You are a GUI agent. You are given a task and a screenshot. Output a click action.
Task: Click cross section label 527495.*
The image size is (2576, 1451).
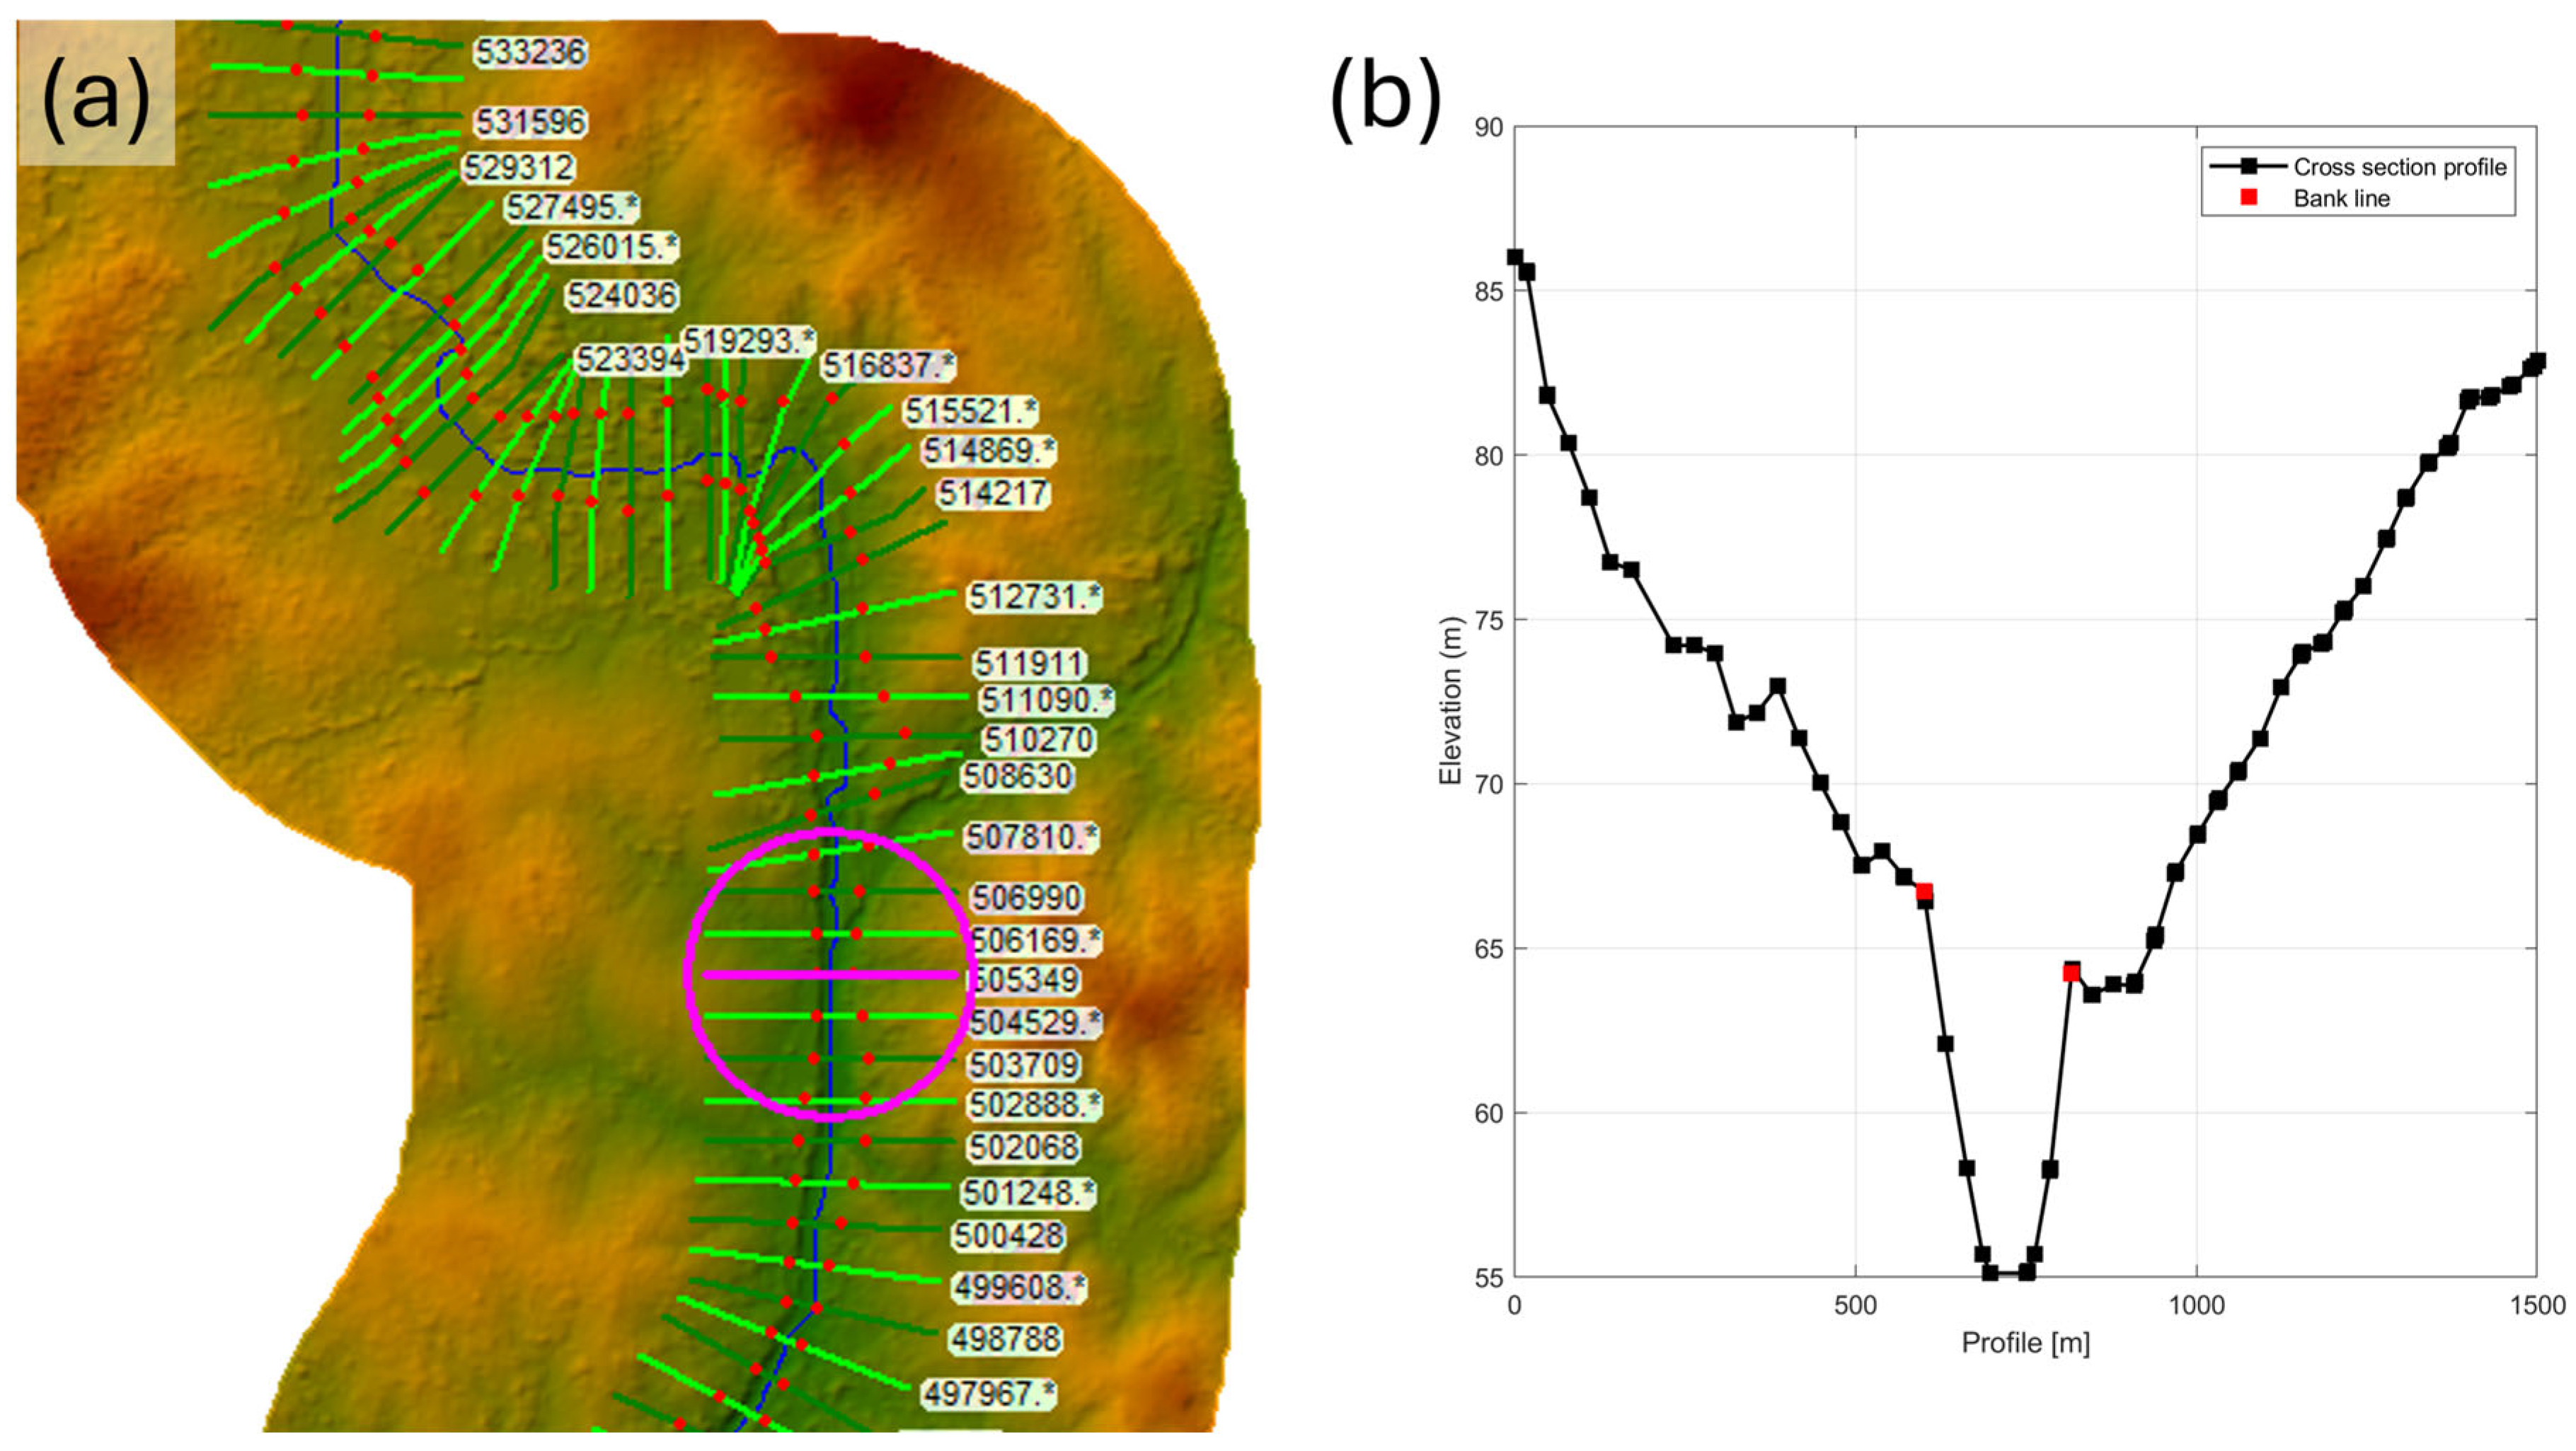point(571,208)
